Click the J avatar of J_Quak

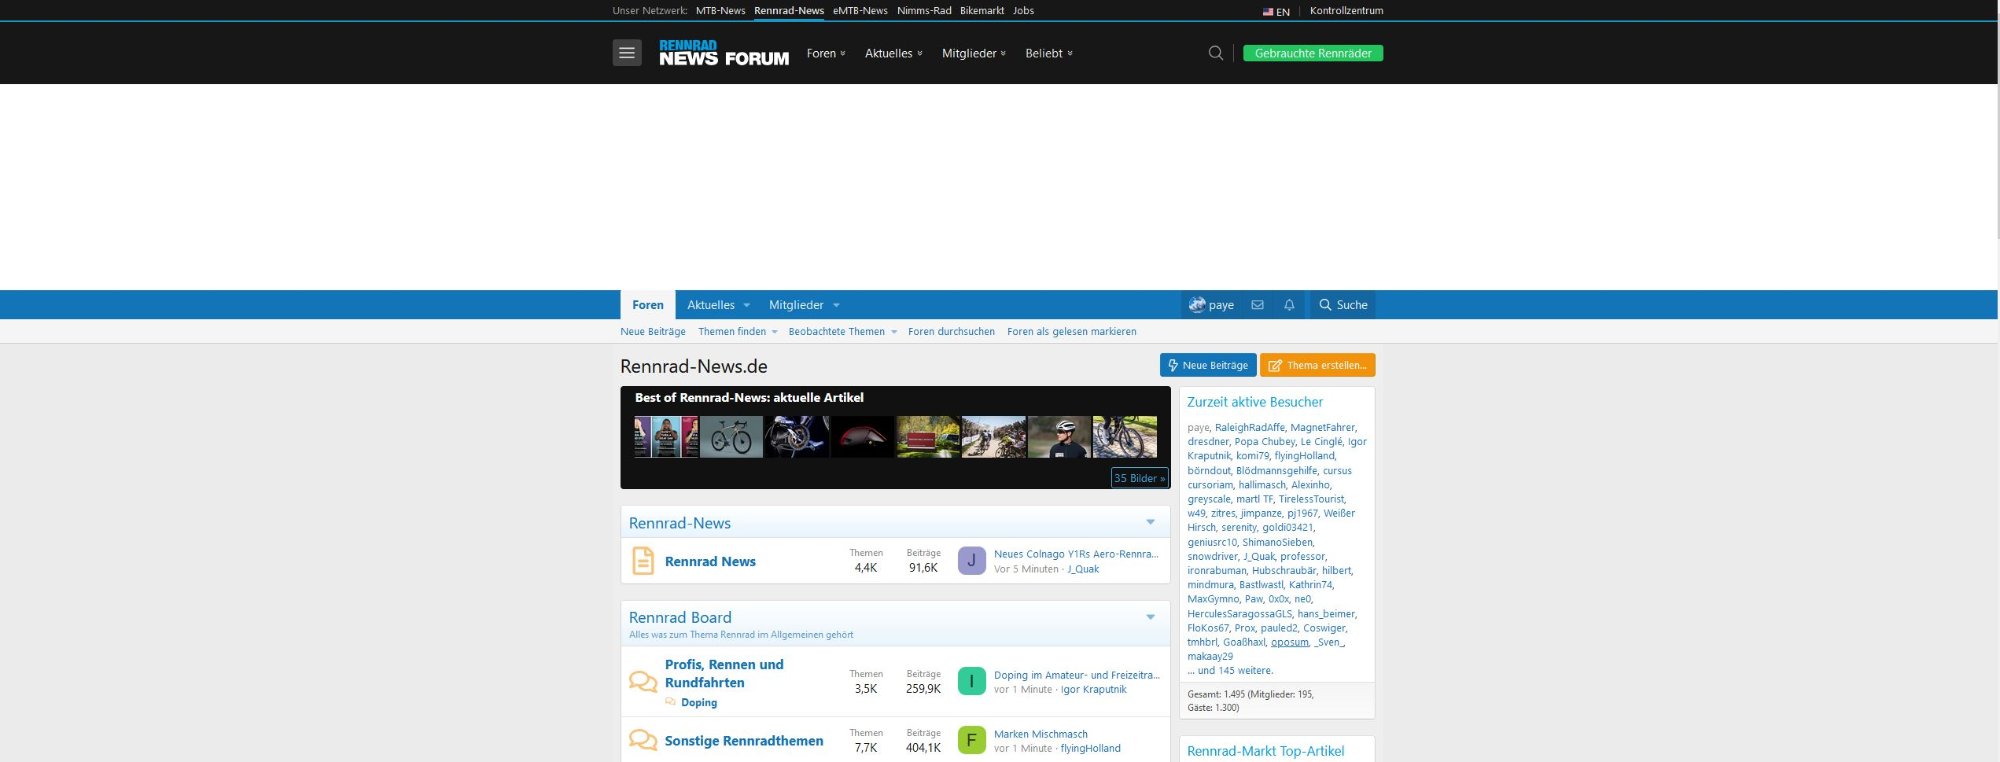click(x=971, y=561)
